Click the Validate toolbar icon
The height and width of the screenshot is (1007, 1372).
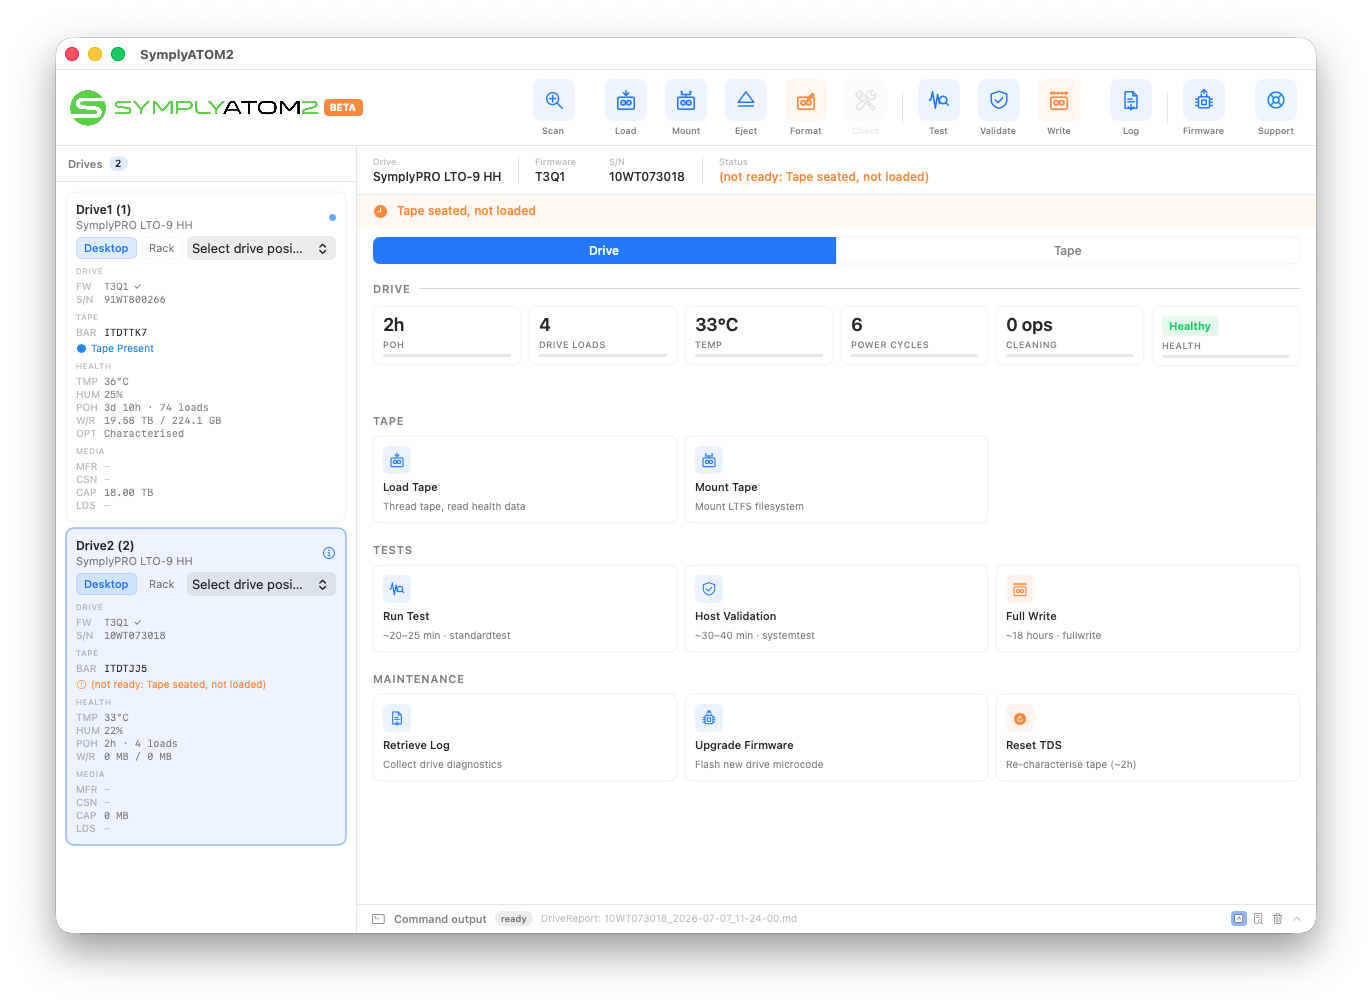(x=998, y=100)
